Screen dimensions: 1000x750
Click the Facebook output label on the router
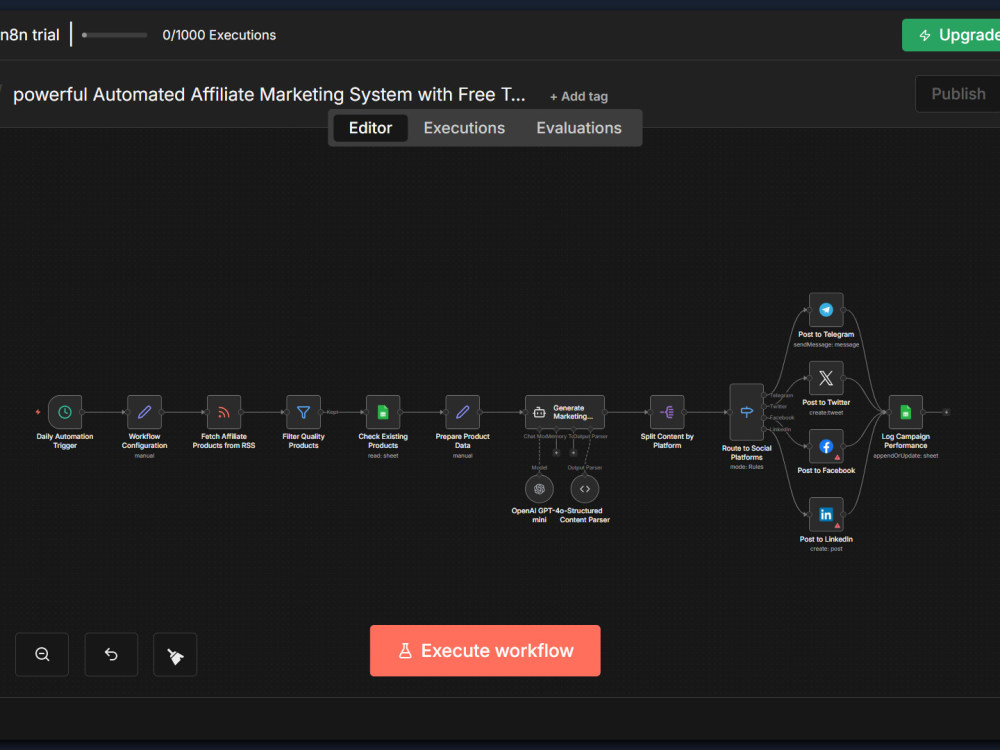pos(782,418)
